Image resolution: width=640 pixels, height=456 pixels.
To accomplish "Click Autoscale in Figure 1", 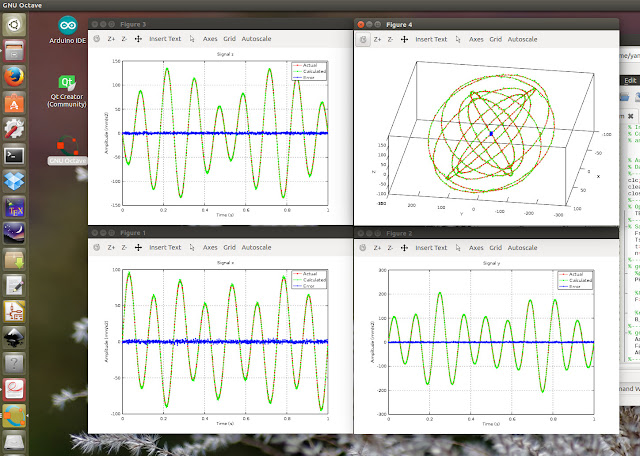I will point(256,247).
